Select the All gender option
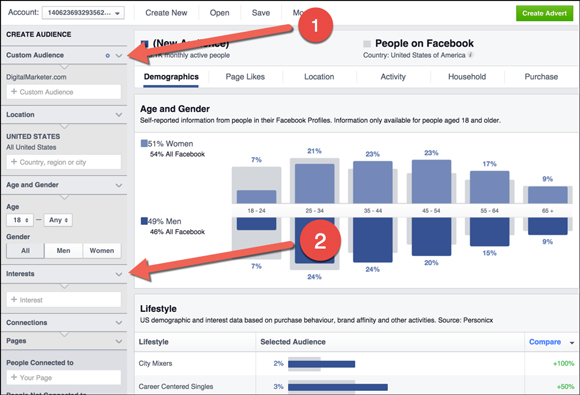The image size is (580, 395). tap(25, 251)
